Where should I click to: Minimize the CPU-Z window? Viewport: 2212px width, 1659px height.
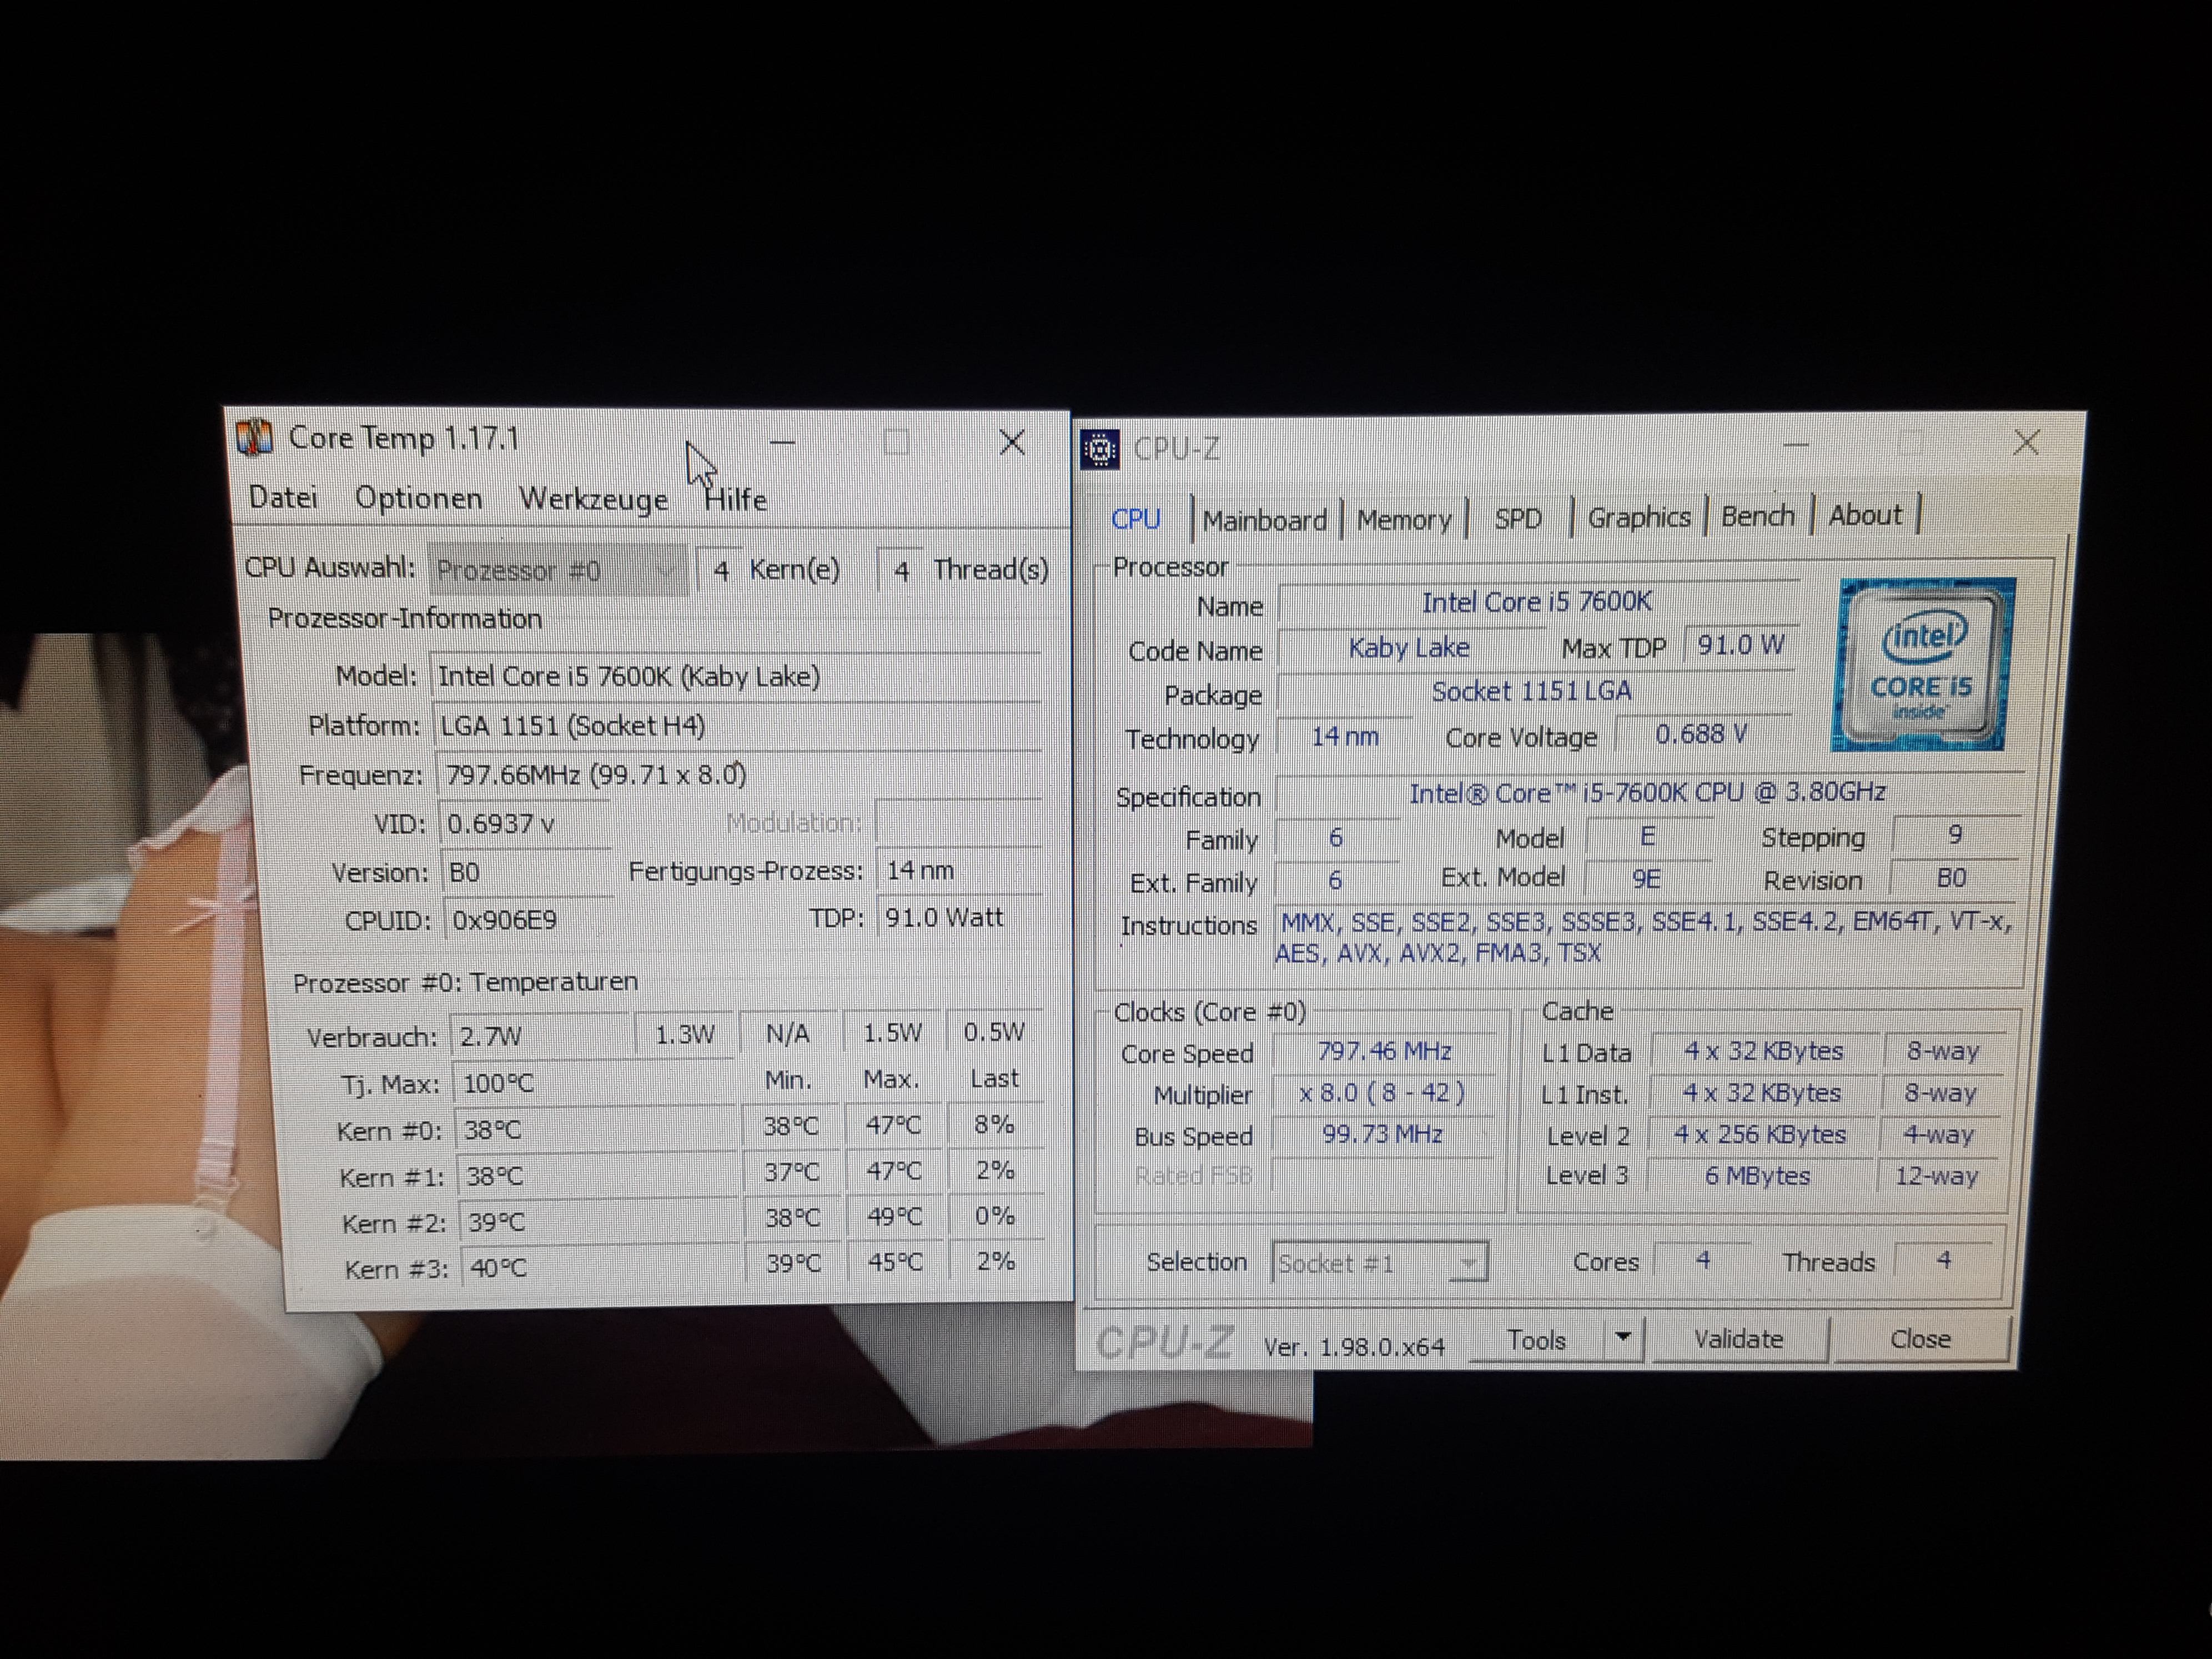coord(1796,444)
